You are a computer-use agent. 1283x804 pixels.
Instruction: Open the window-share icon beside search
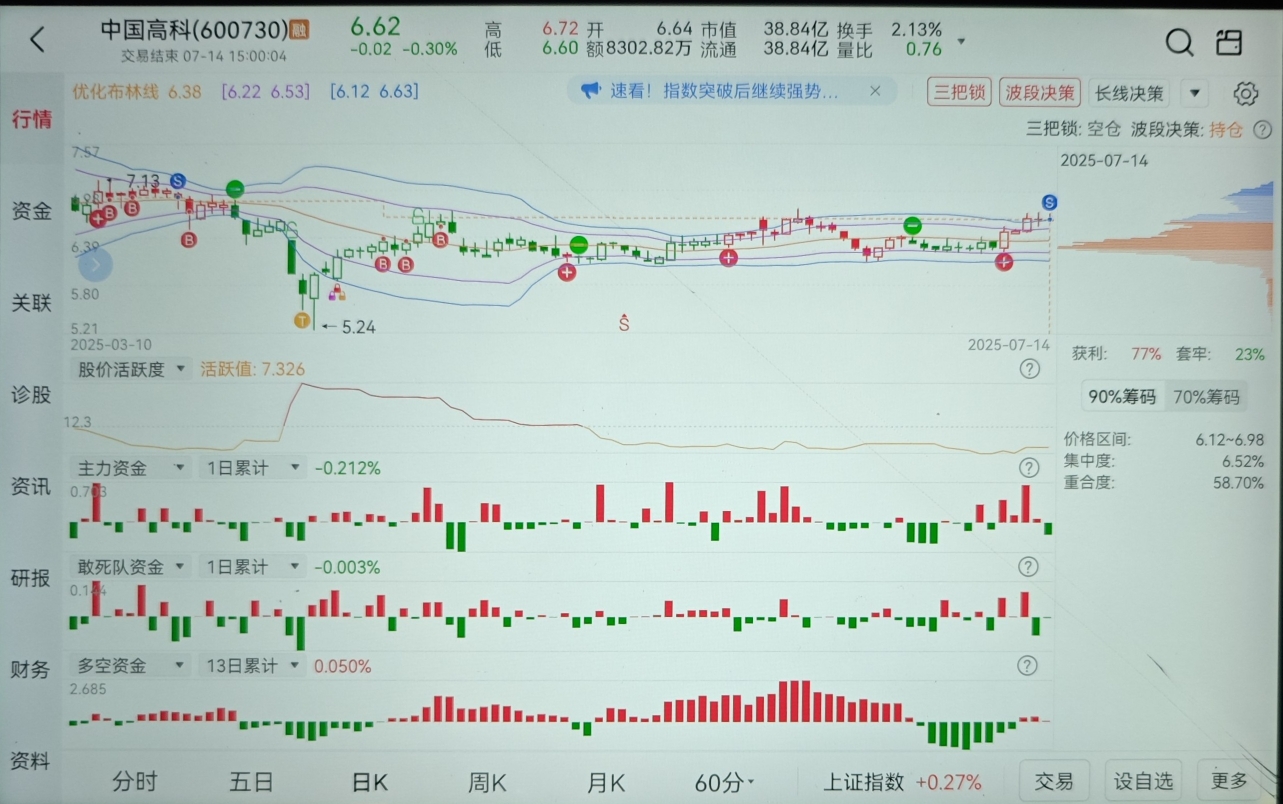tap(1229, 42)
